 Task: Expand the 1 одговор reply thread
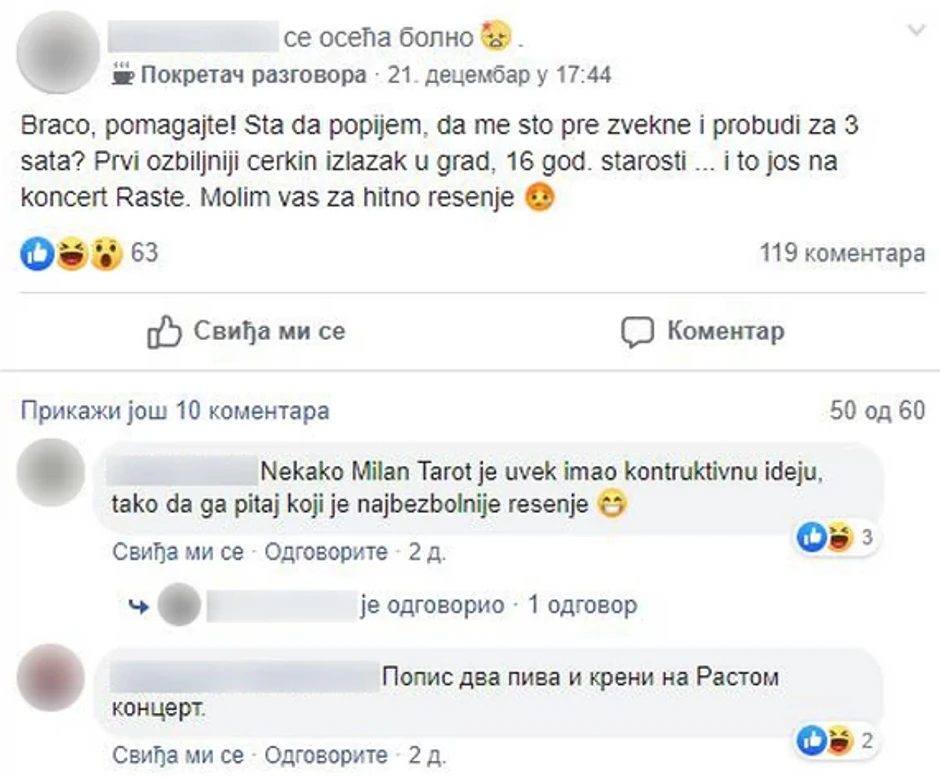582,605
